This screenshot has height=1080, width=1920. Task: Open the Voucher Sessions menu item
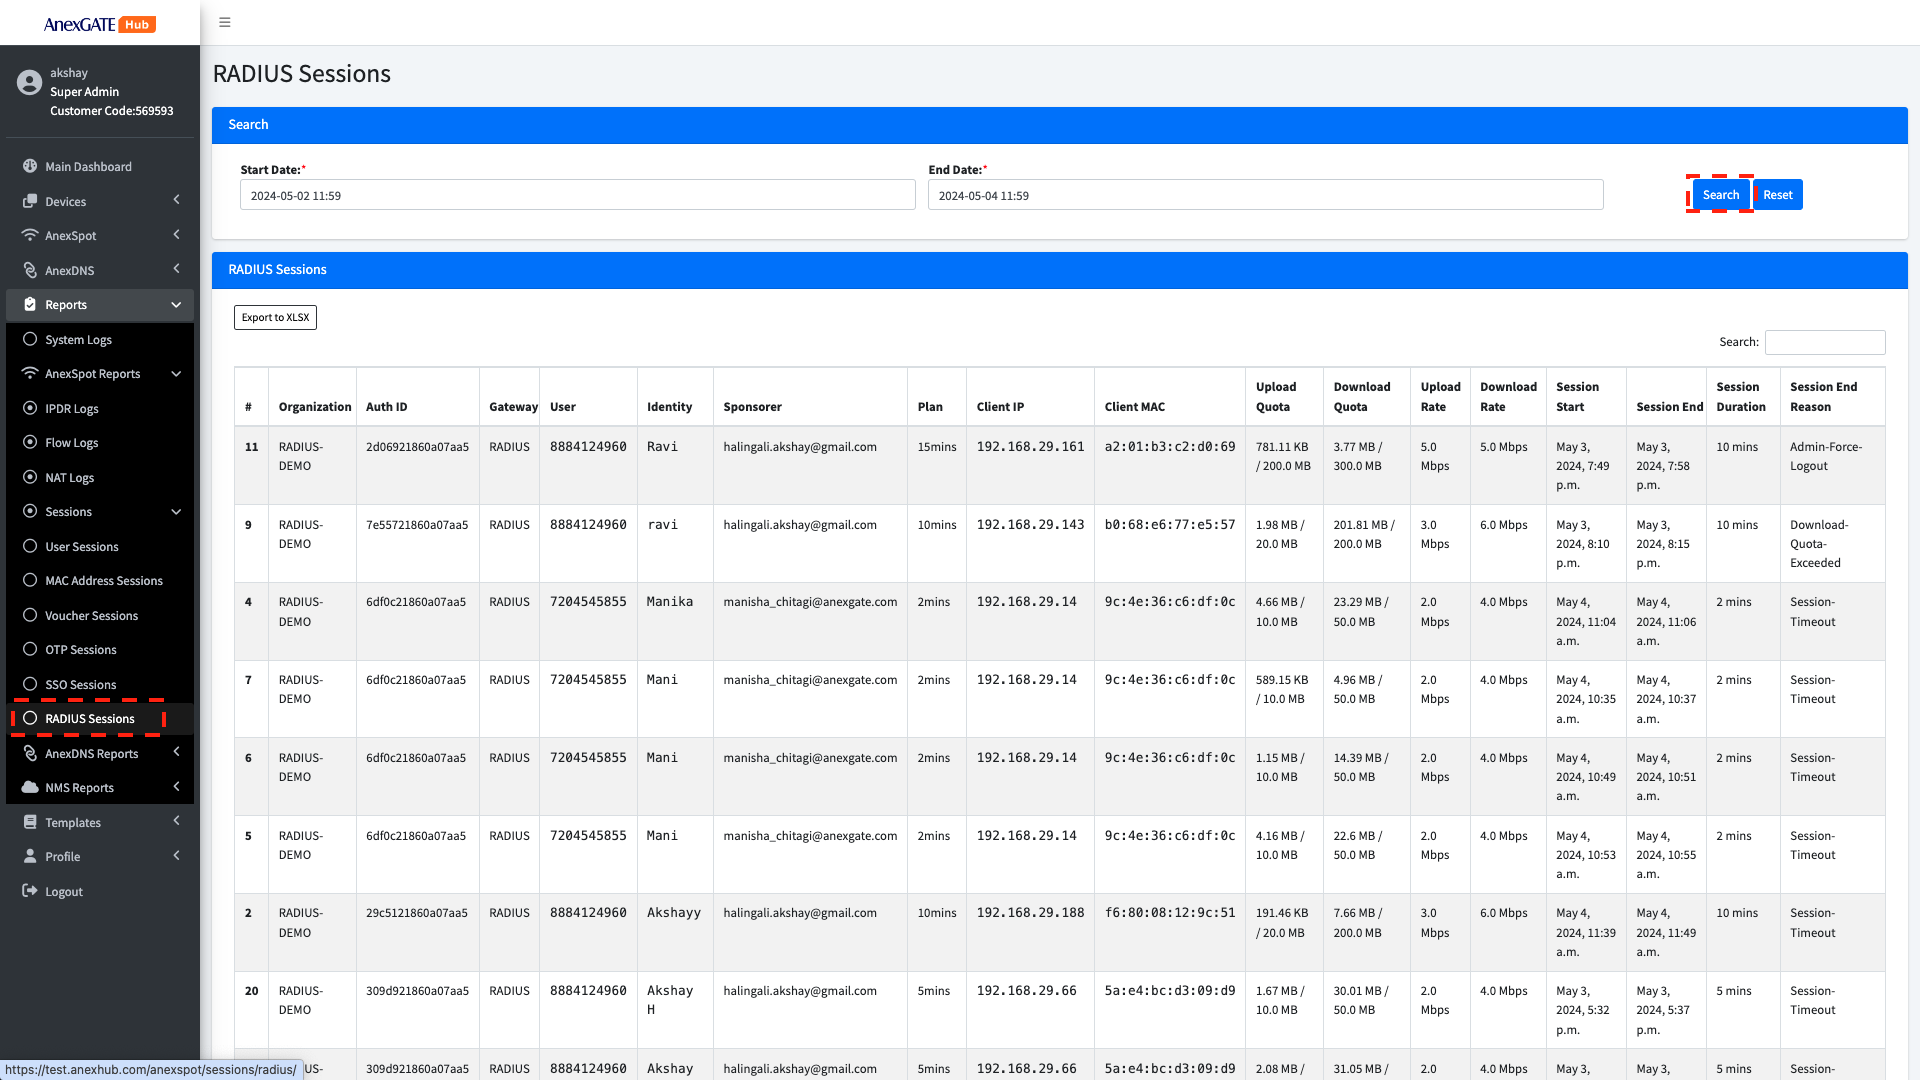click(x=91, y=616)
